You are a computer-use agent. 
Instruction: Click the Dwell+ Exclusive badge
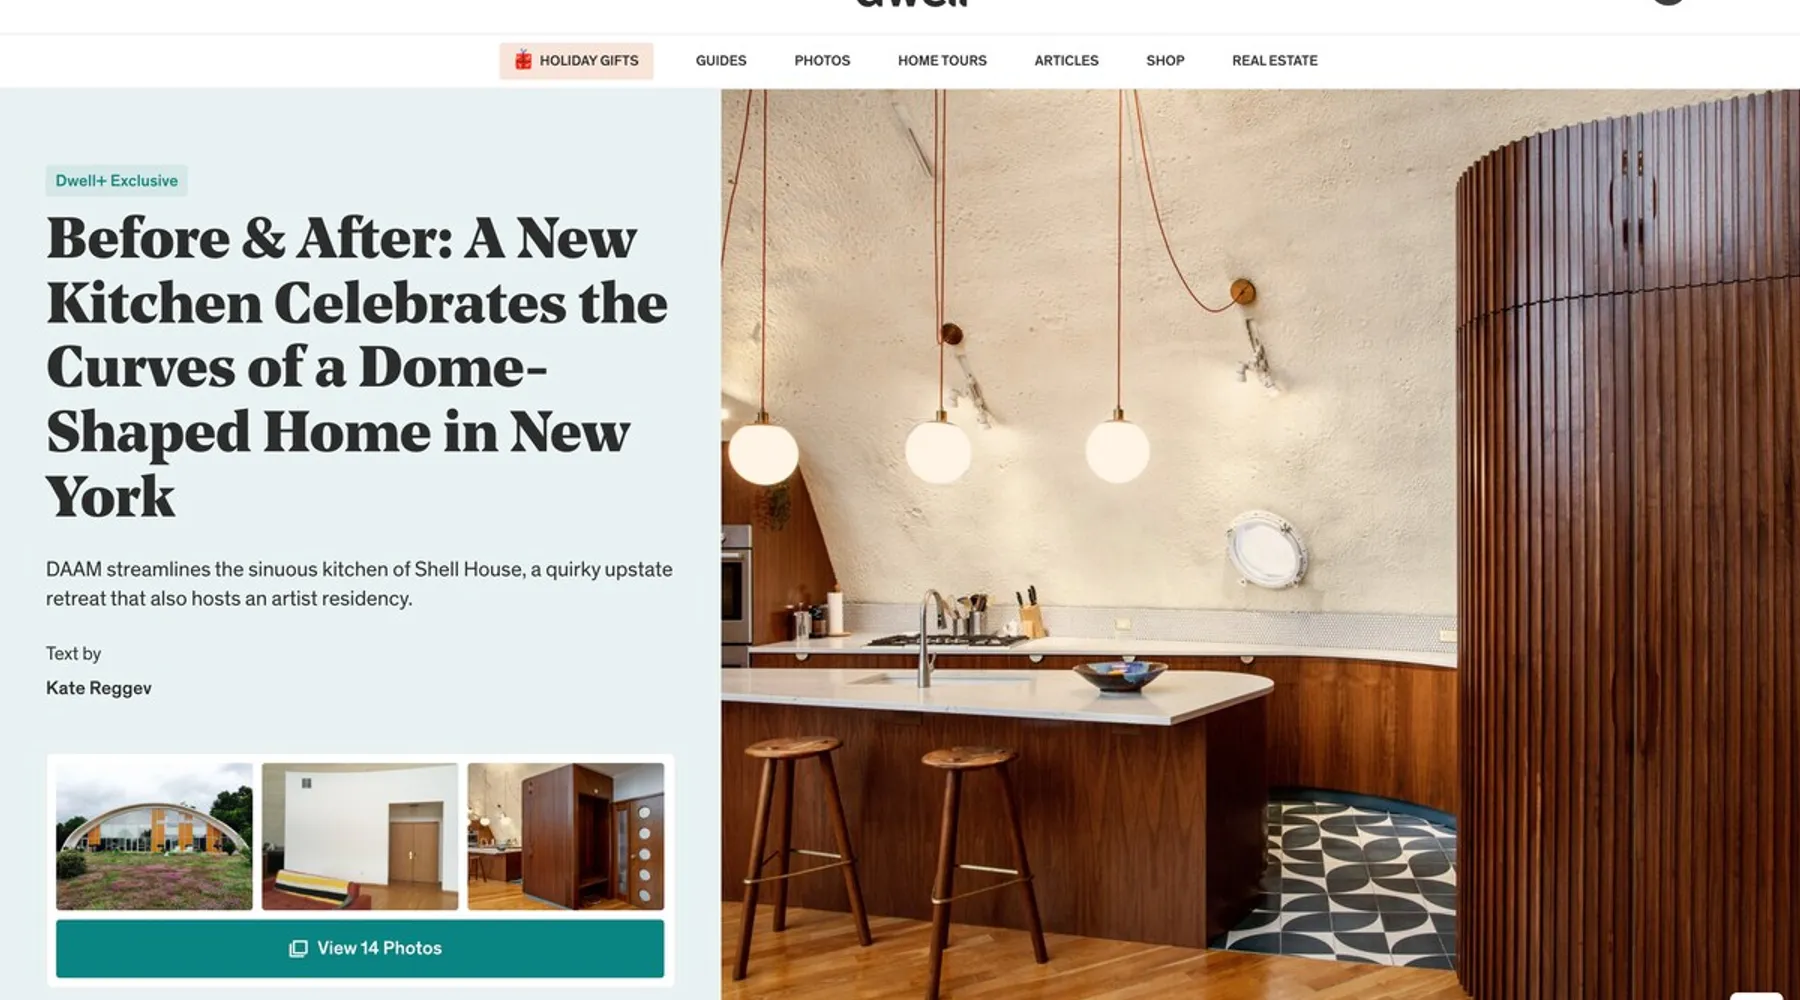click(x=116, y=181)
